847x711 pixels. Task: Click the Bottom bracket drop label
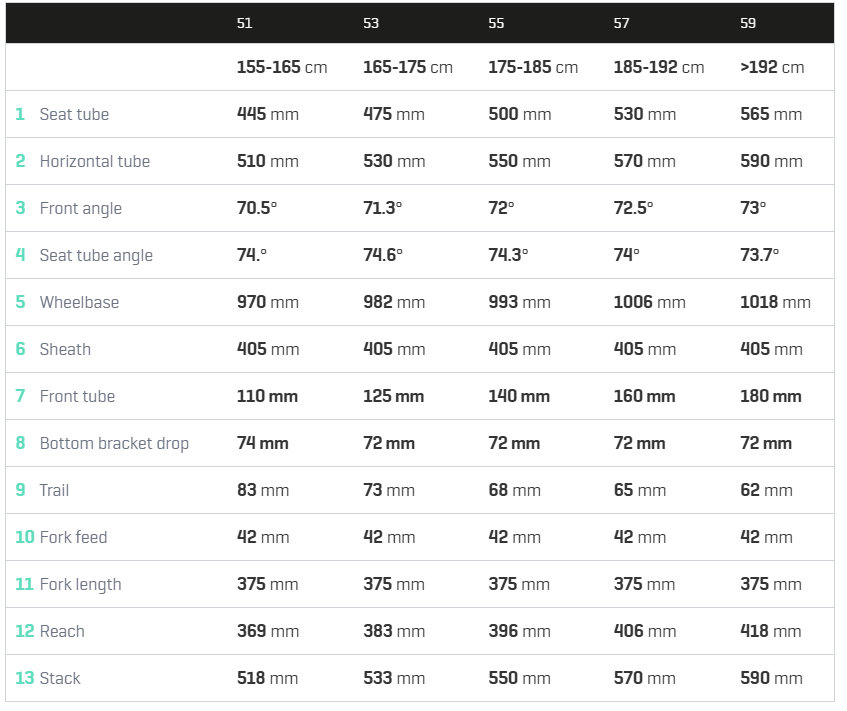115,443
